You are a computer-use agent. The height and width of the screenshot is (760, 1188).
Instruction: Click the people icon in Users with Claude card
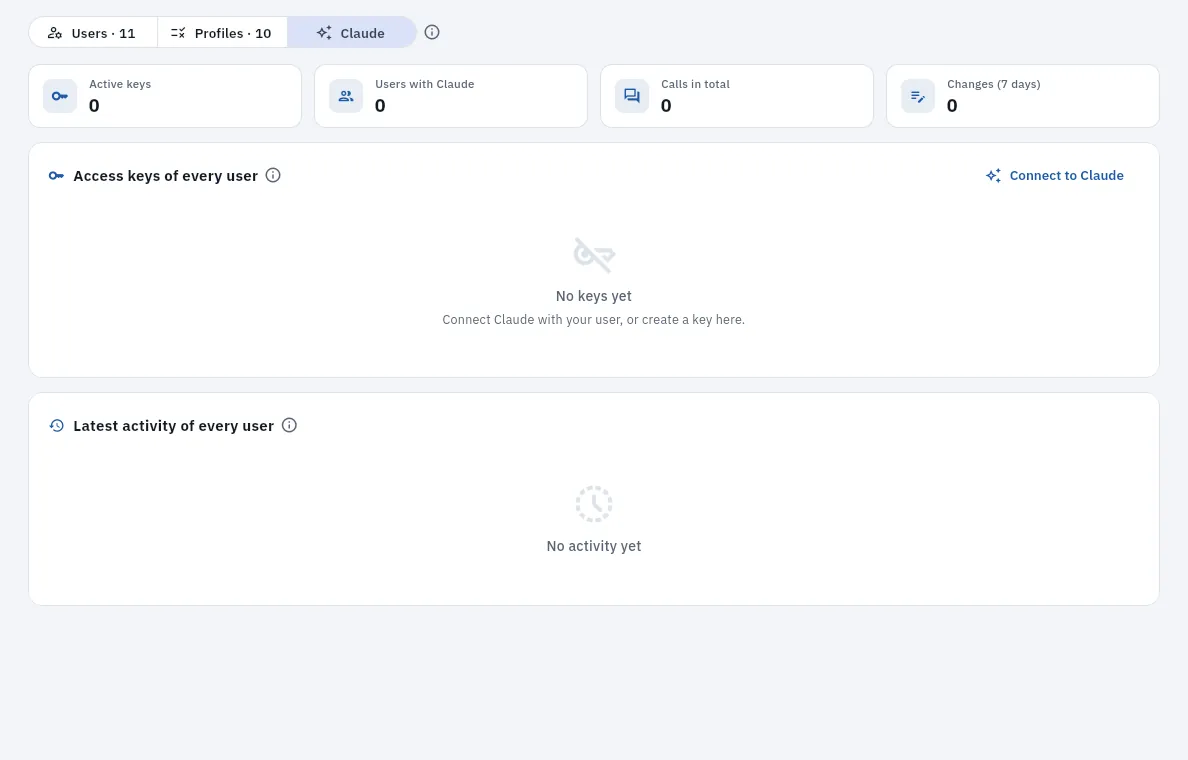point(345,96)
